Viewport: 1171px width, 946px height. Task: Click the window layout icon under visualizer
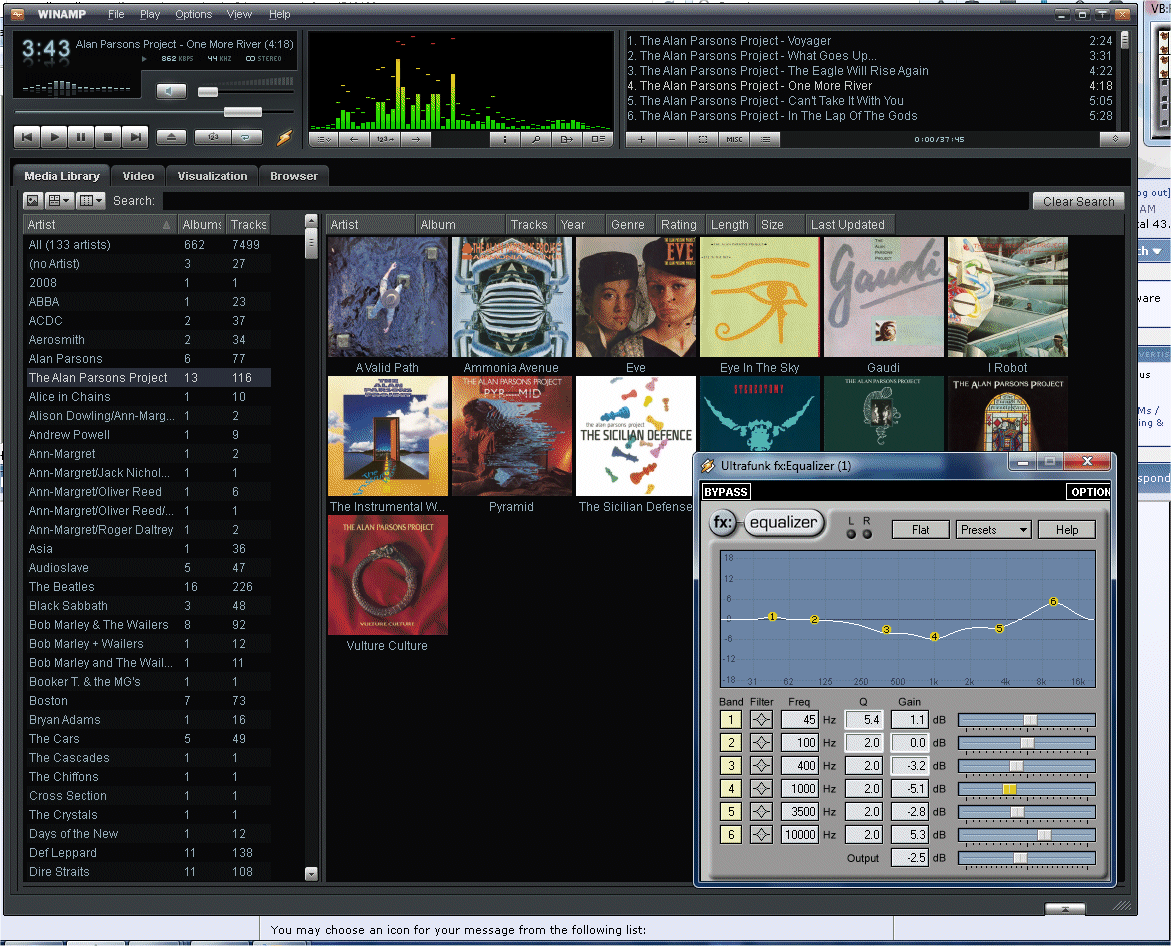tap(598, 139)
